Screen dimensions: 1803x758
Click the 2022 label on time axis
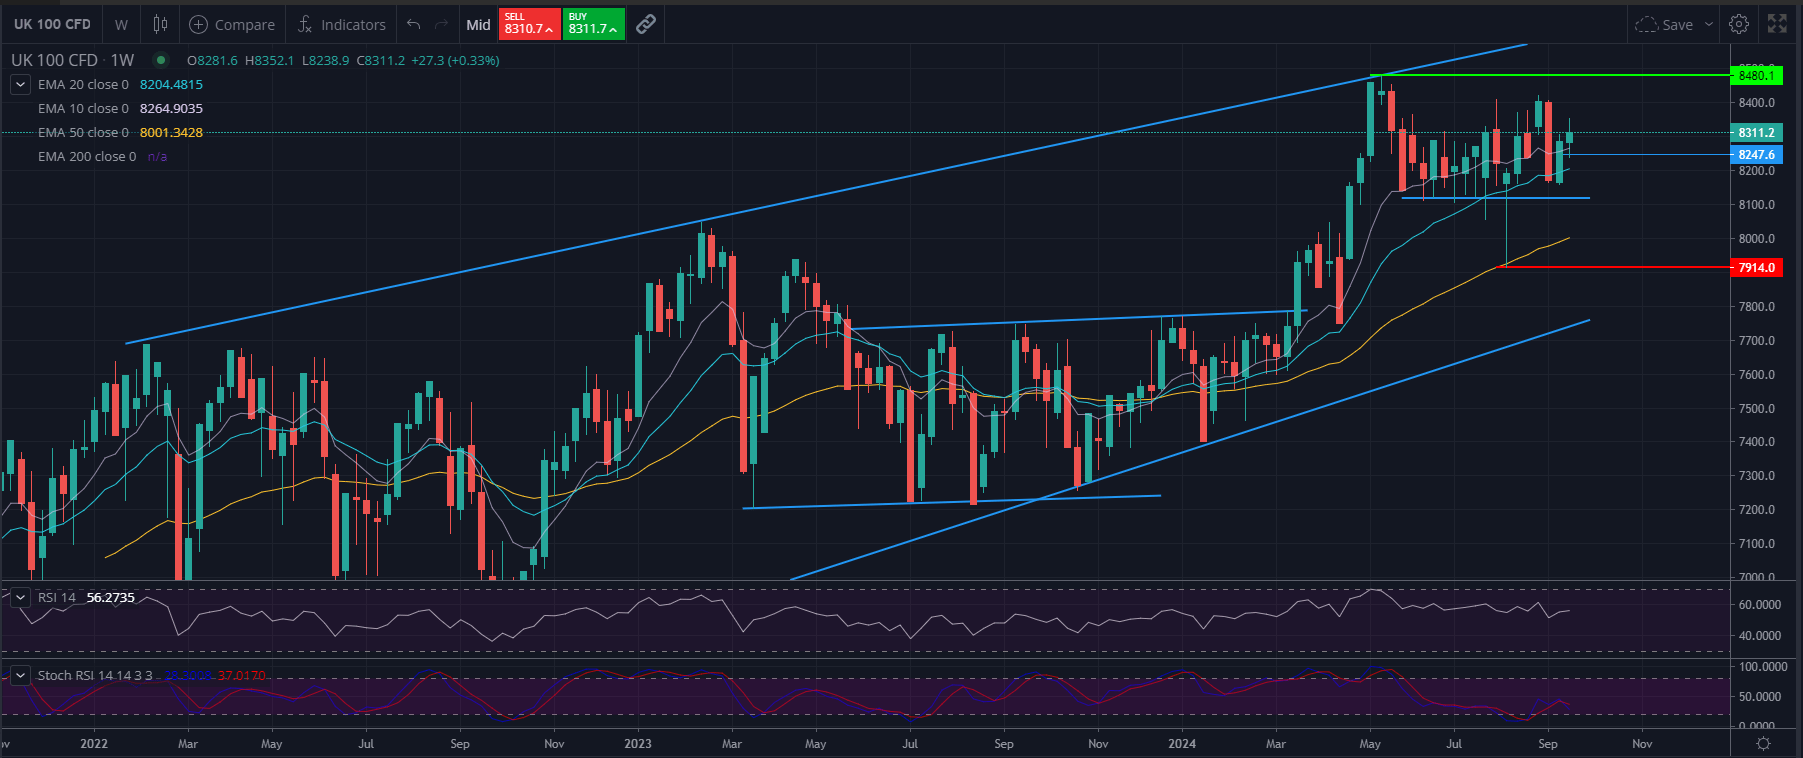(x=94, y=743)
